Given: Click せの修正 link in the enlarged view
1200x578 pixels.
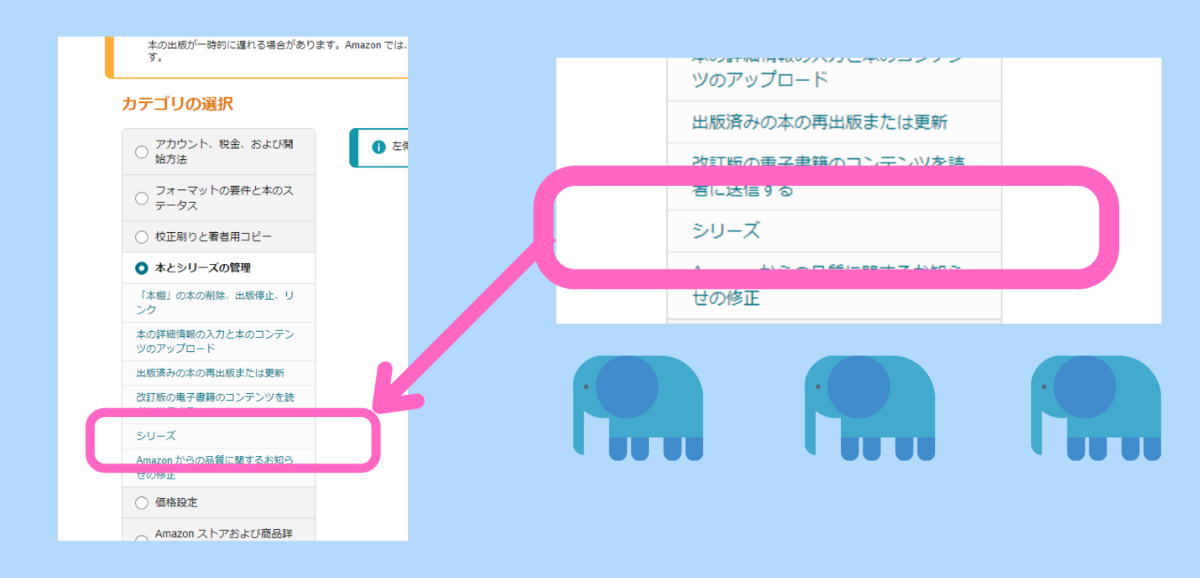Looking at the screenshot, I should click(x=726, y=297).
